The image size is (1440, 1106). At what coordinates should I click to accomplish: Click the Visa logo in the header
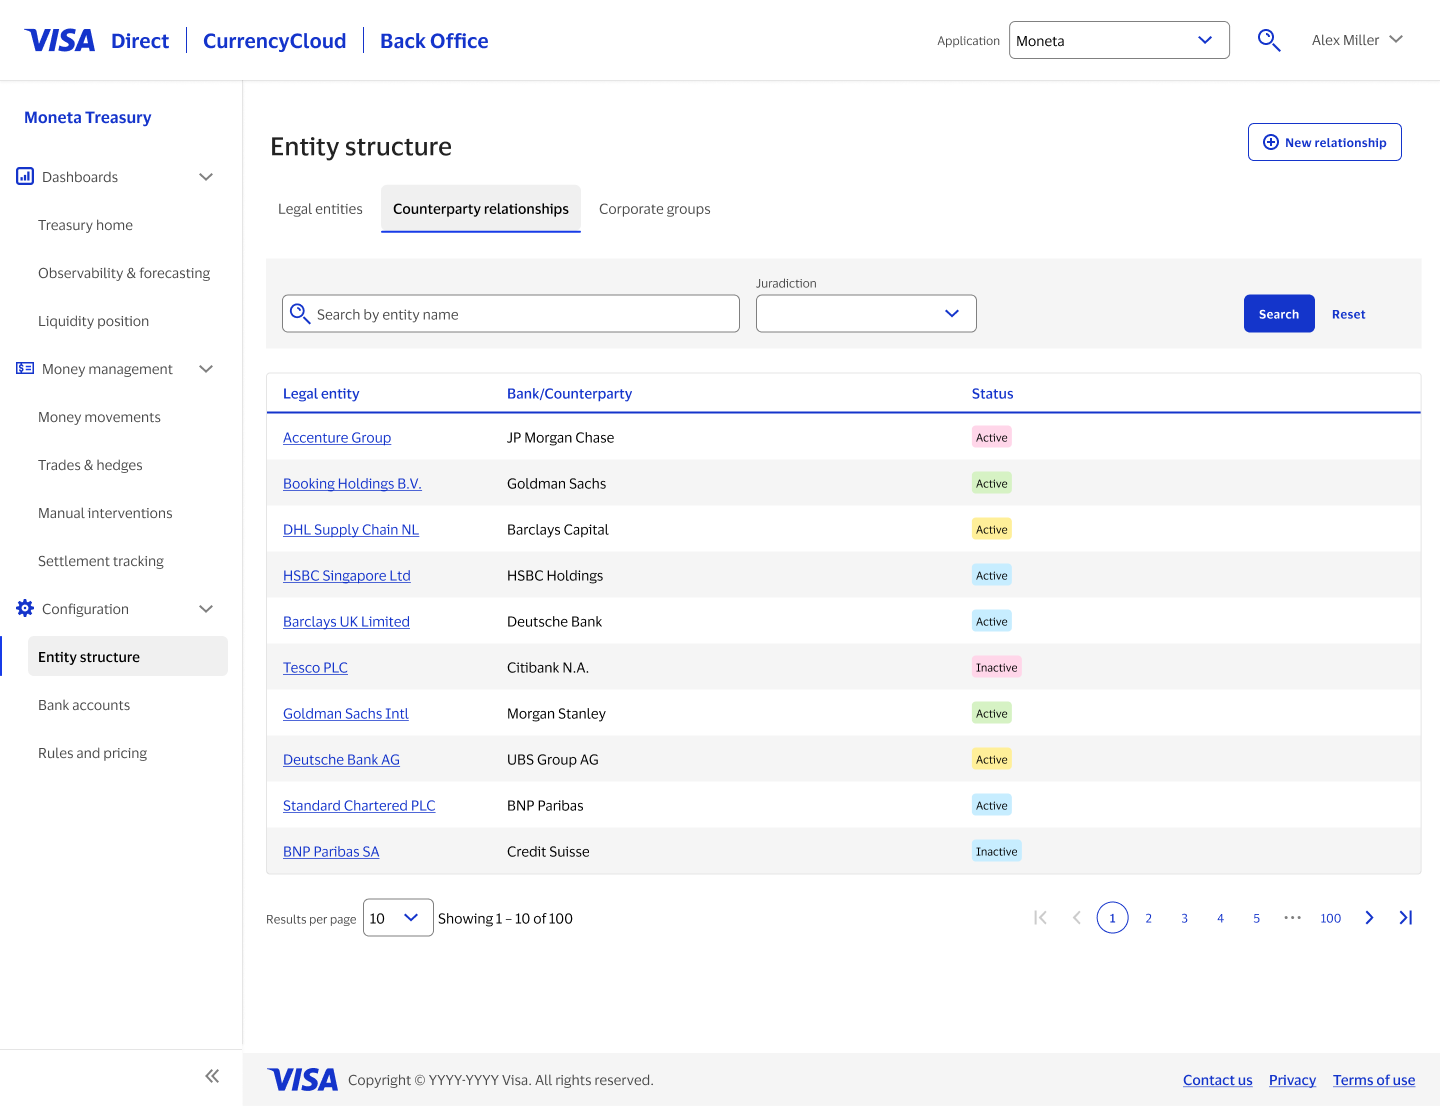tap(60, 40)
